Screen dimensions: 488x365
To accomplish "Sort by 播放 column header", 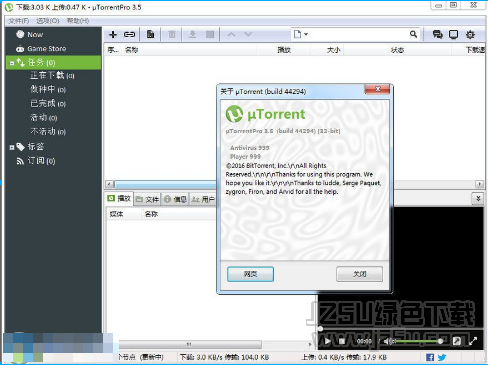I will pyautogui.click(x=284, y=50).
